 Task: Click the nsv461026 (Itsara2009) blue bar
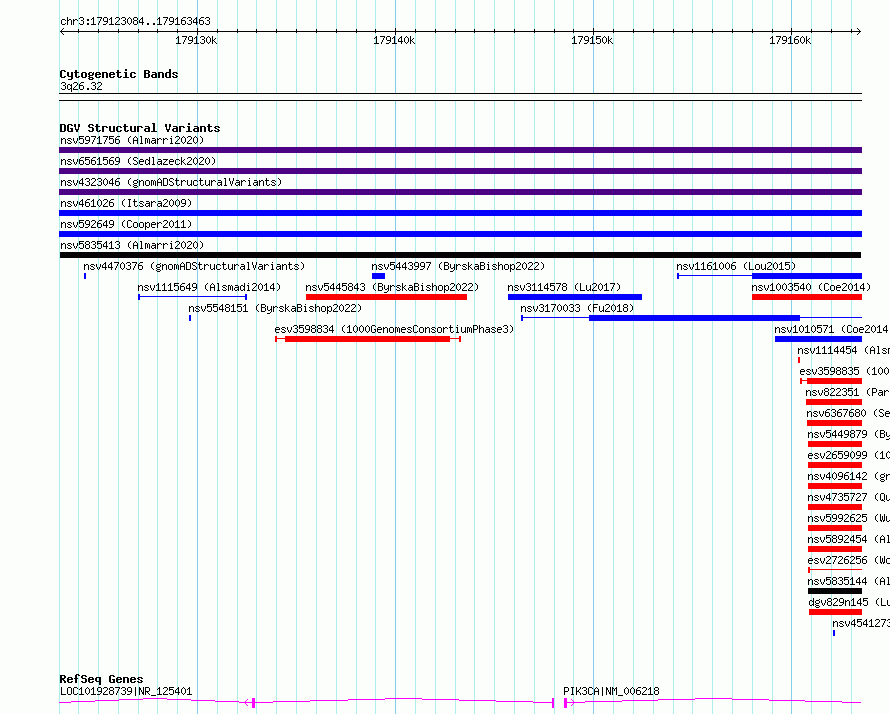[x=460, y=213]
